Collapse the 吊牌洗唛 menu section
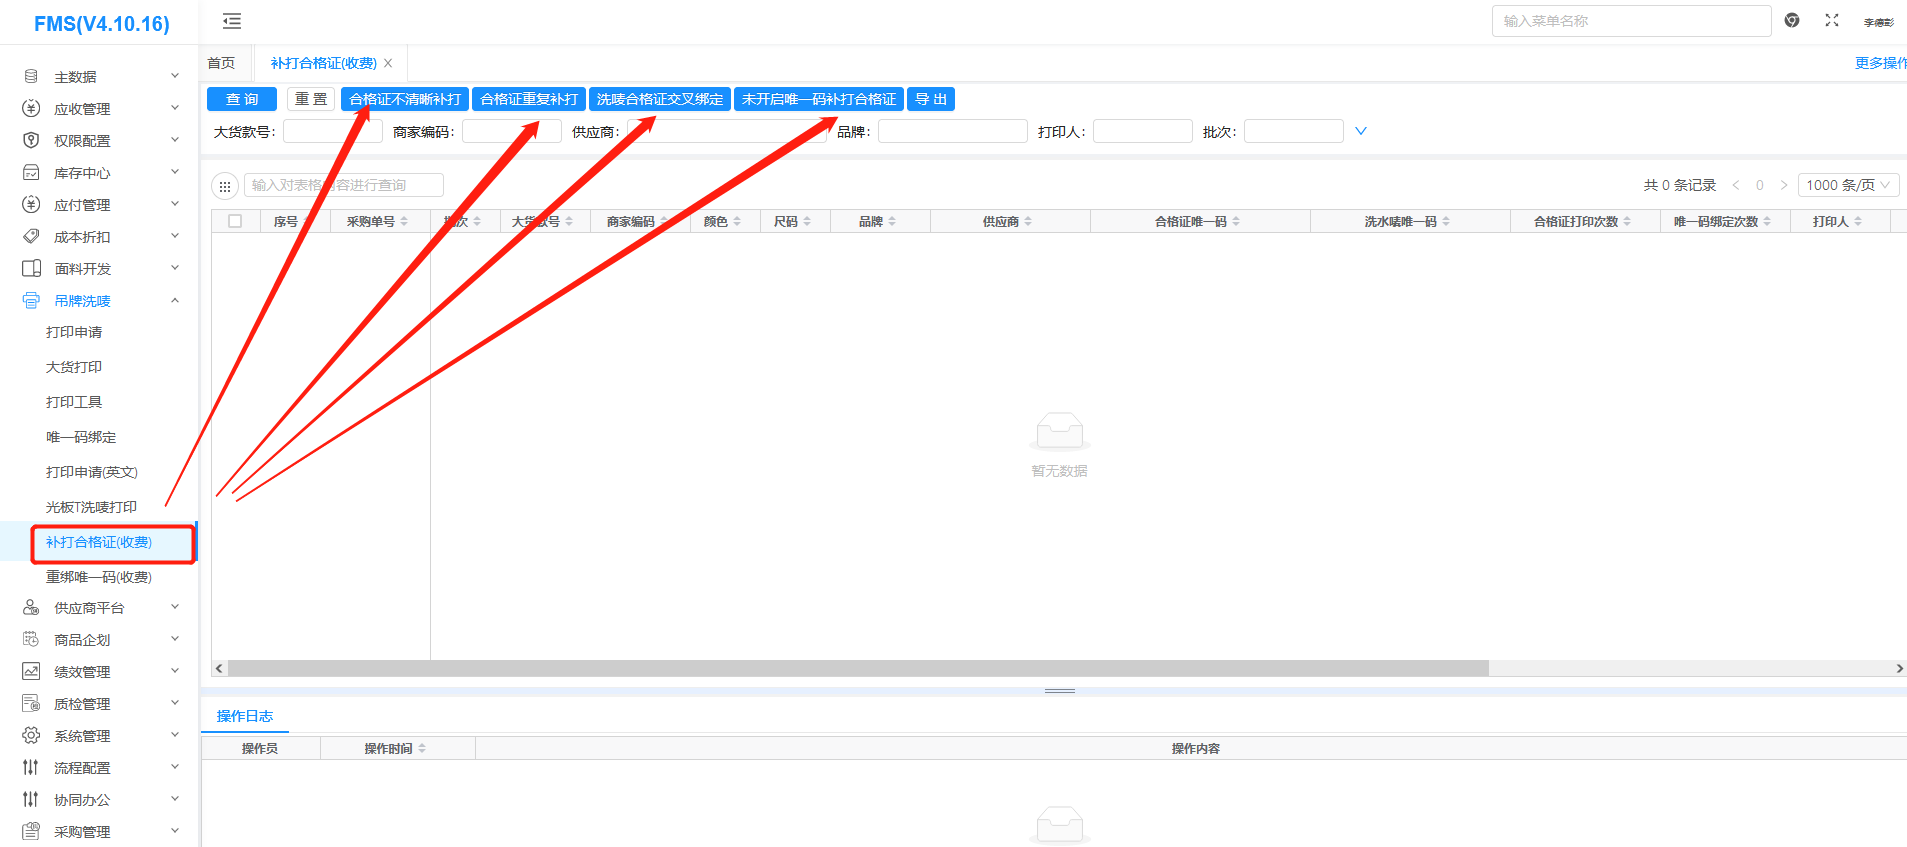This screenshot has height=847, width=1907. click(x=175, y=300)
